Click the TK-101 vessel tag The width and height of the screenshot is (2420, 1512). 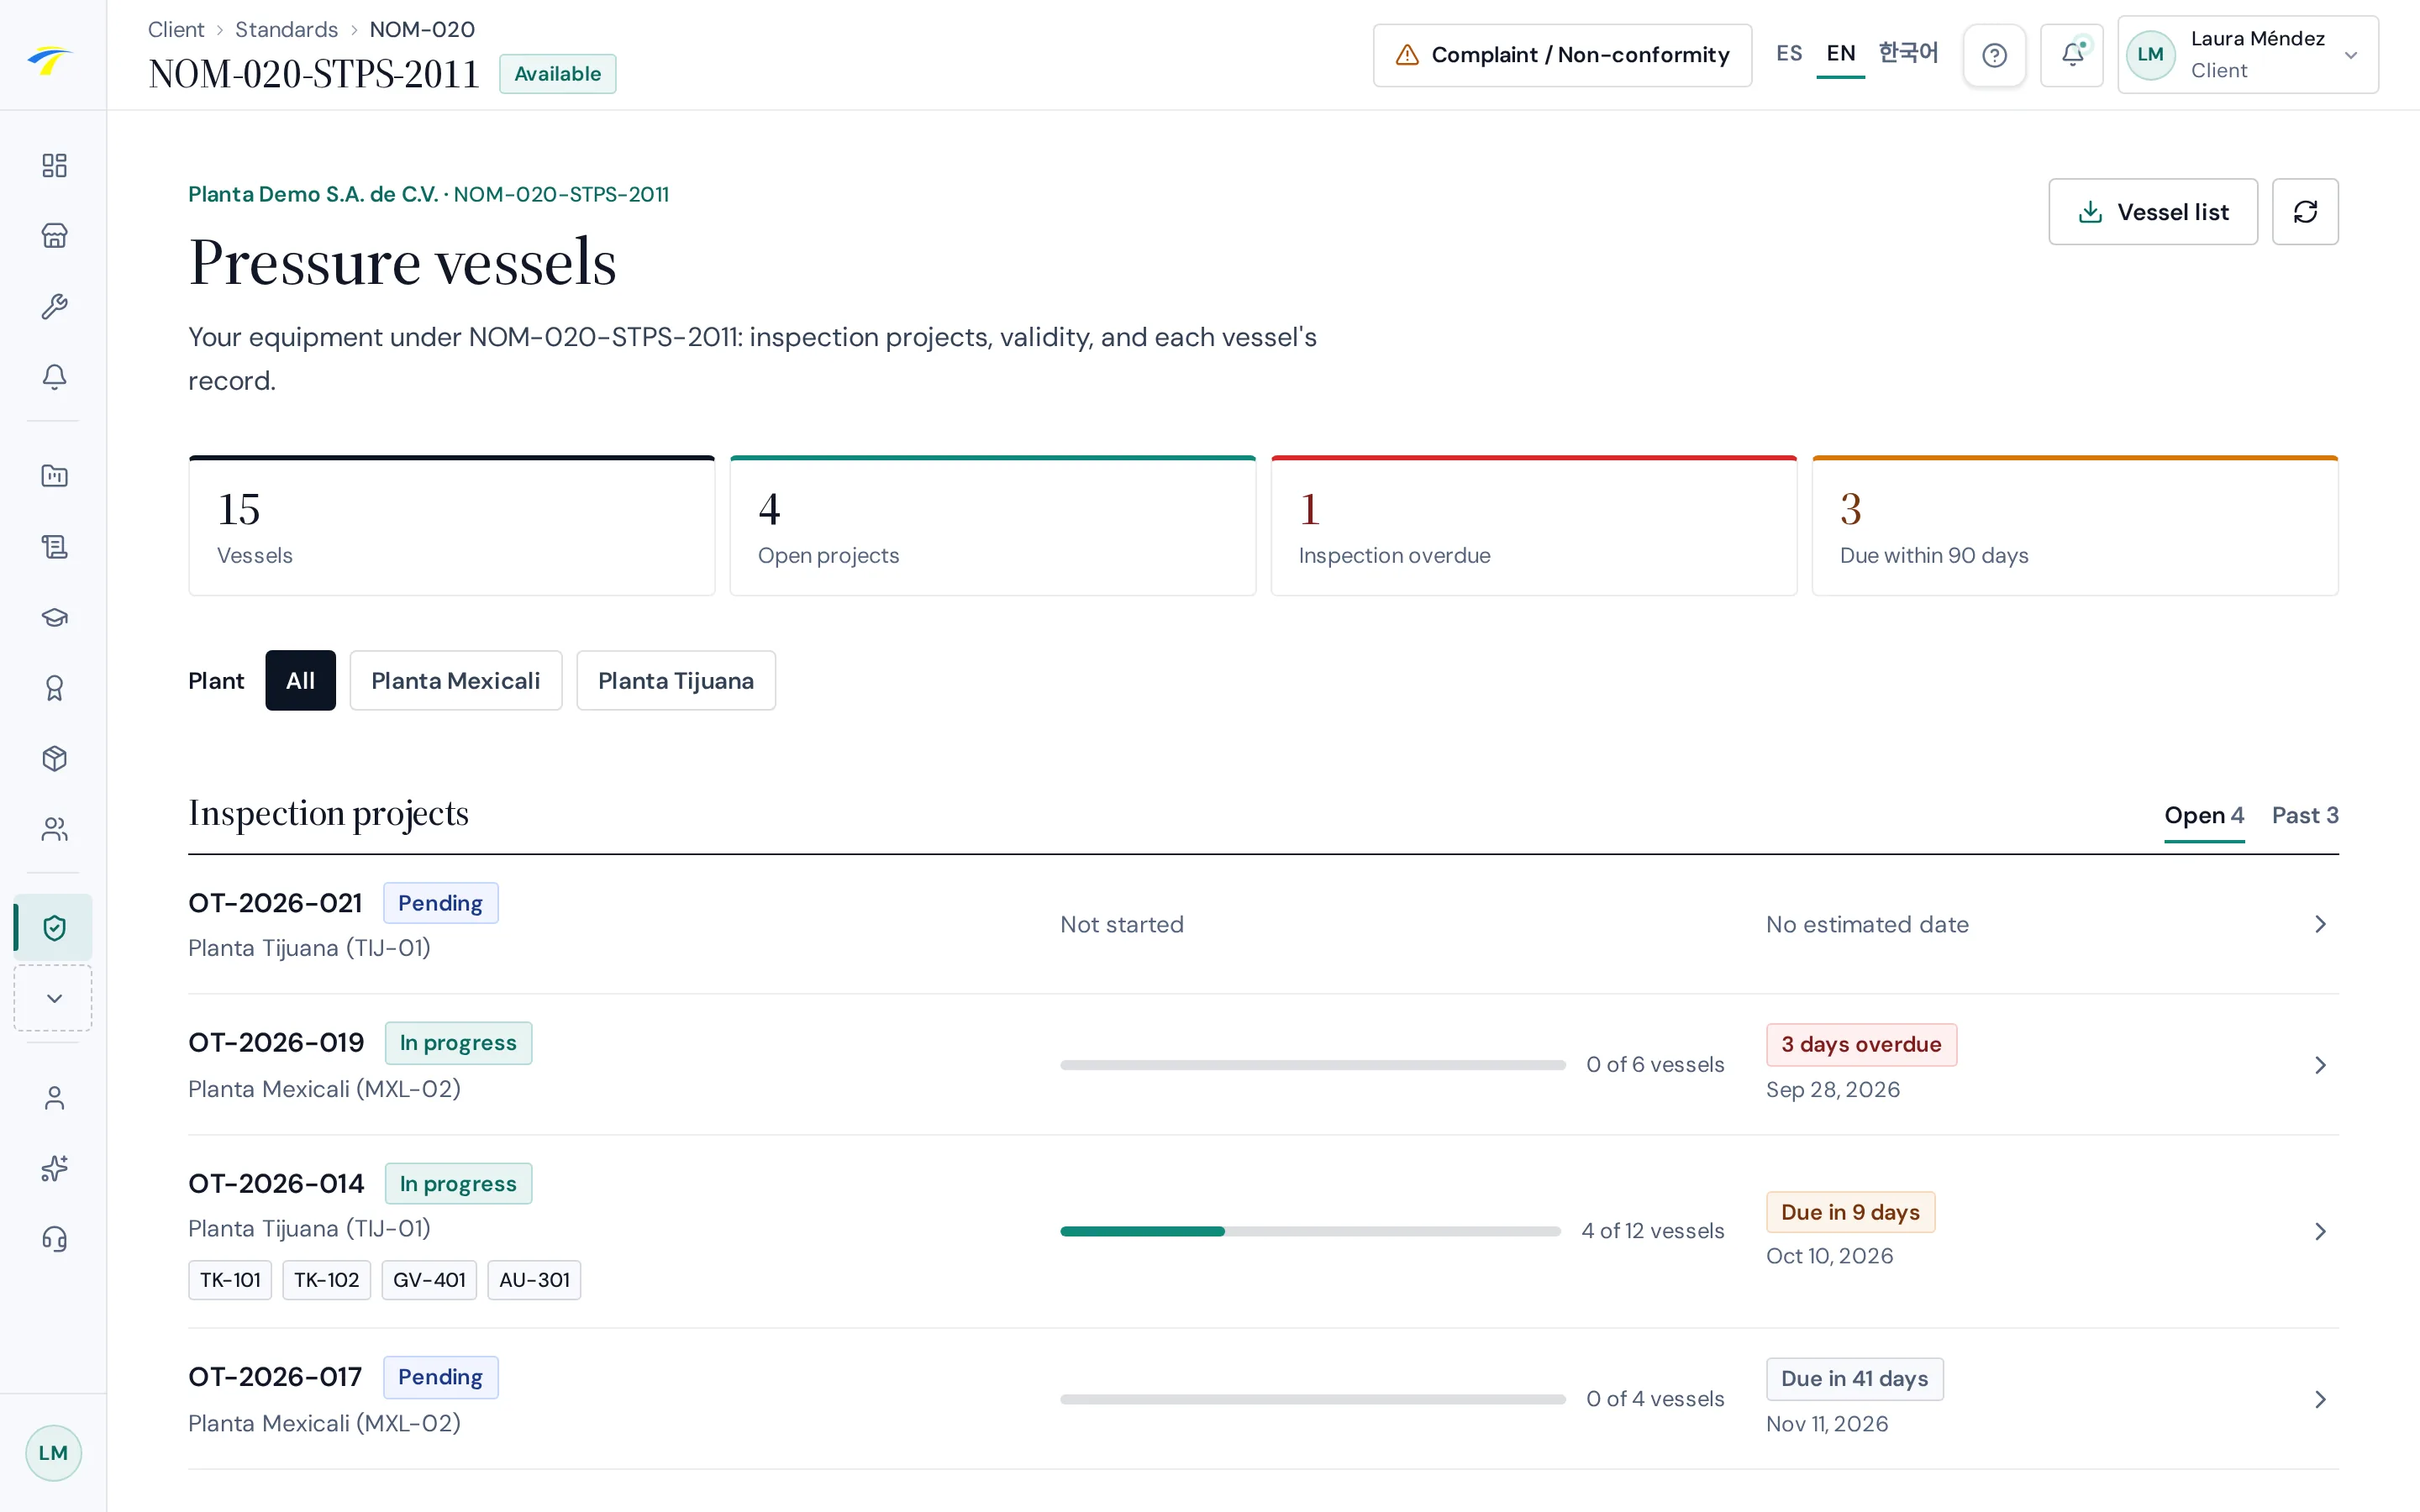230,1280
